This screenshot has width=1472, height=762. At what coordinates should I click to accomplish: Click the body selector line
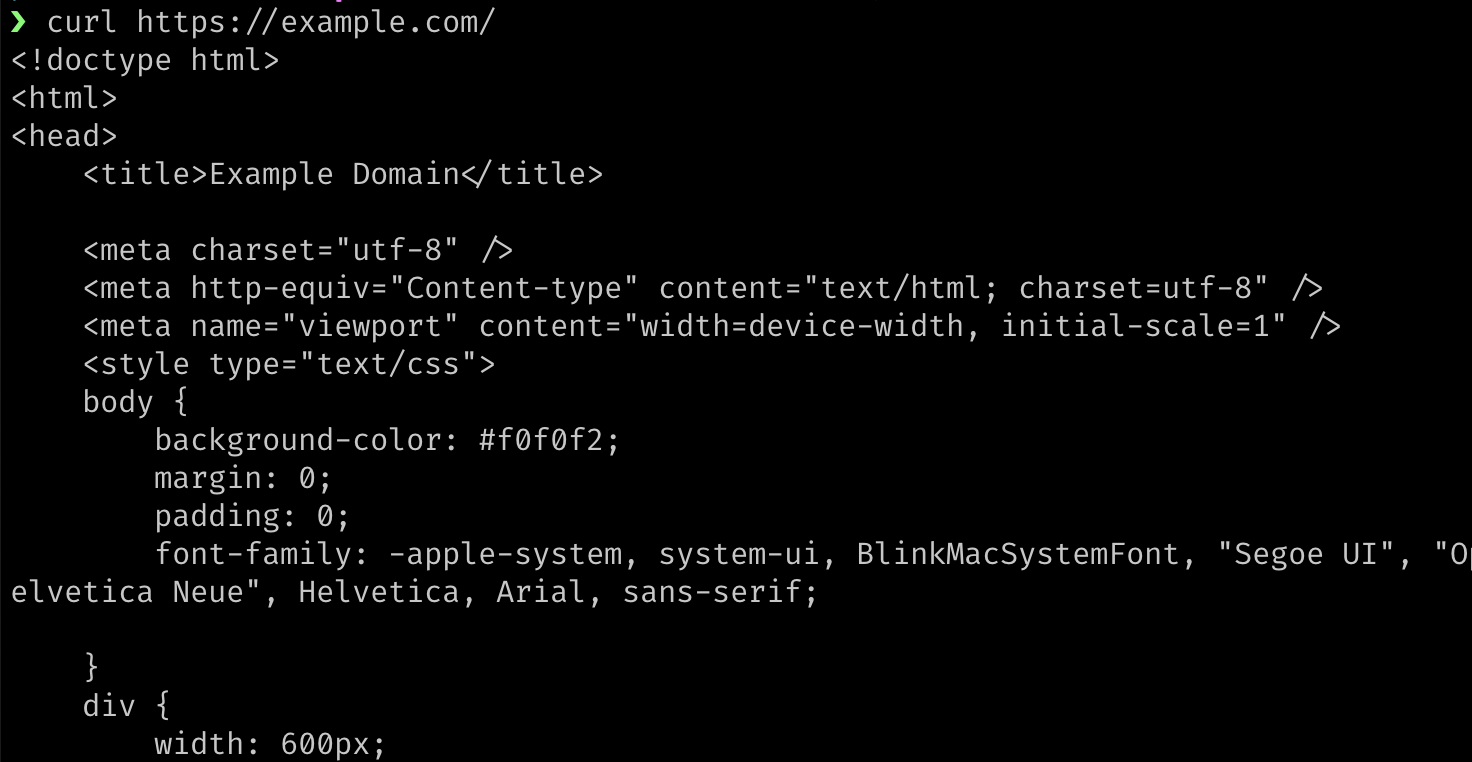[135, 402]
